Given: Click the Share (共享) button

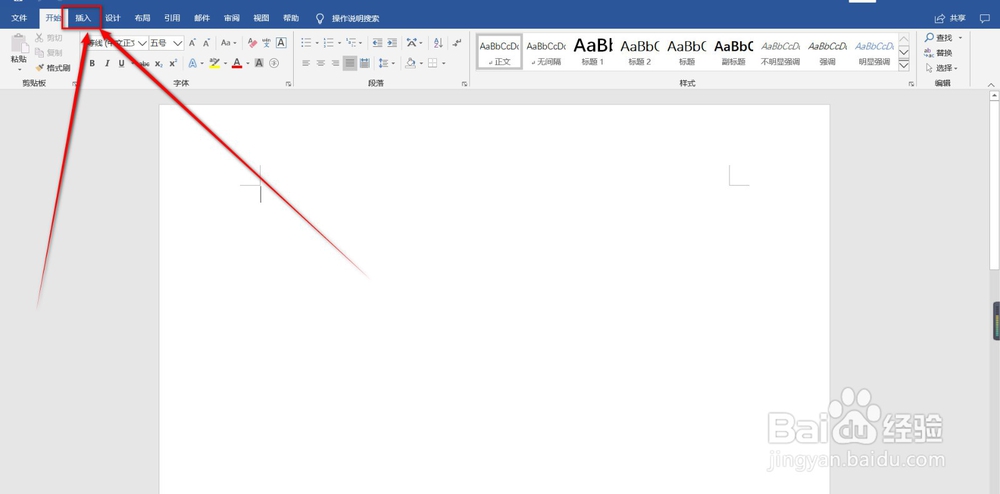Looking at the screenshot, I should click(951, 18).
